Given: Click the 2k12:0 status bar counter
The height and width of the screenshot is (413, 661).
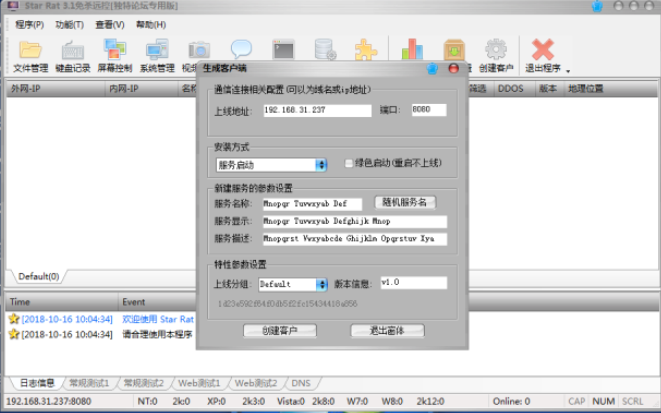Looking at the screenshot, I should [x=430, y=401].
